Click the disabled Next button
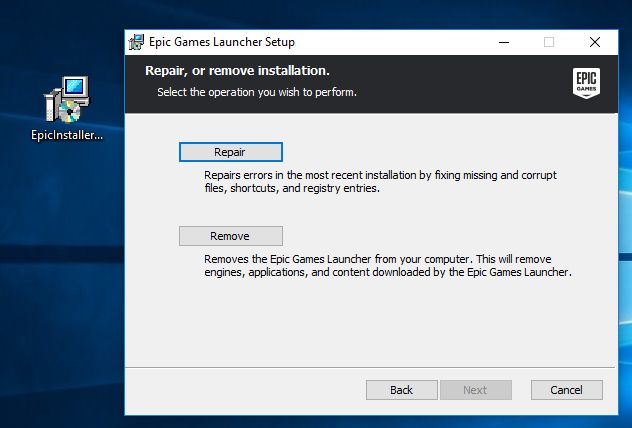 (476, 390)
